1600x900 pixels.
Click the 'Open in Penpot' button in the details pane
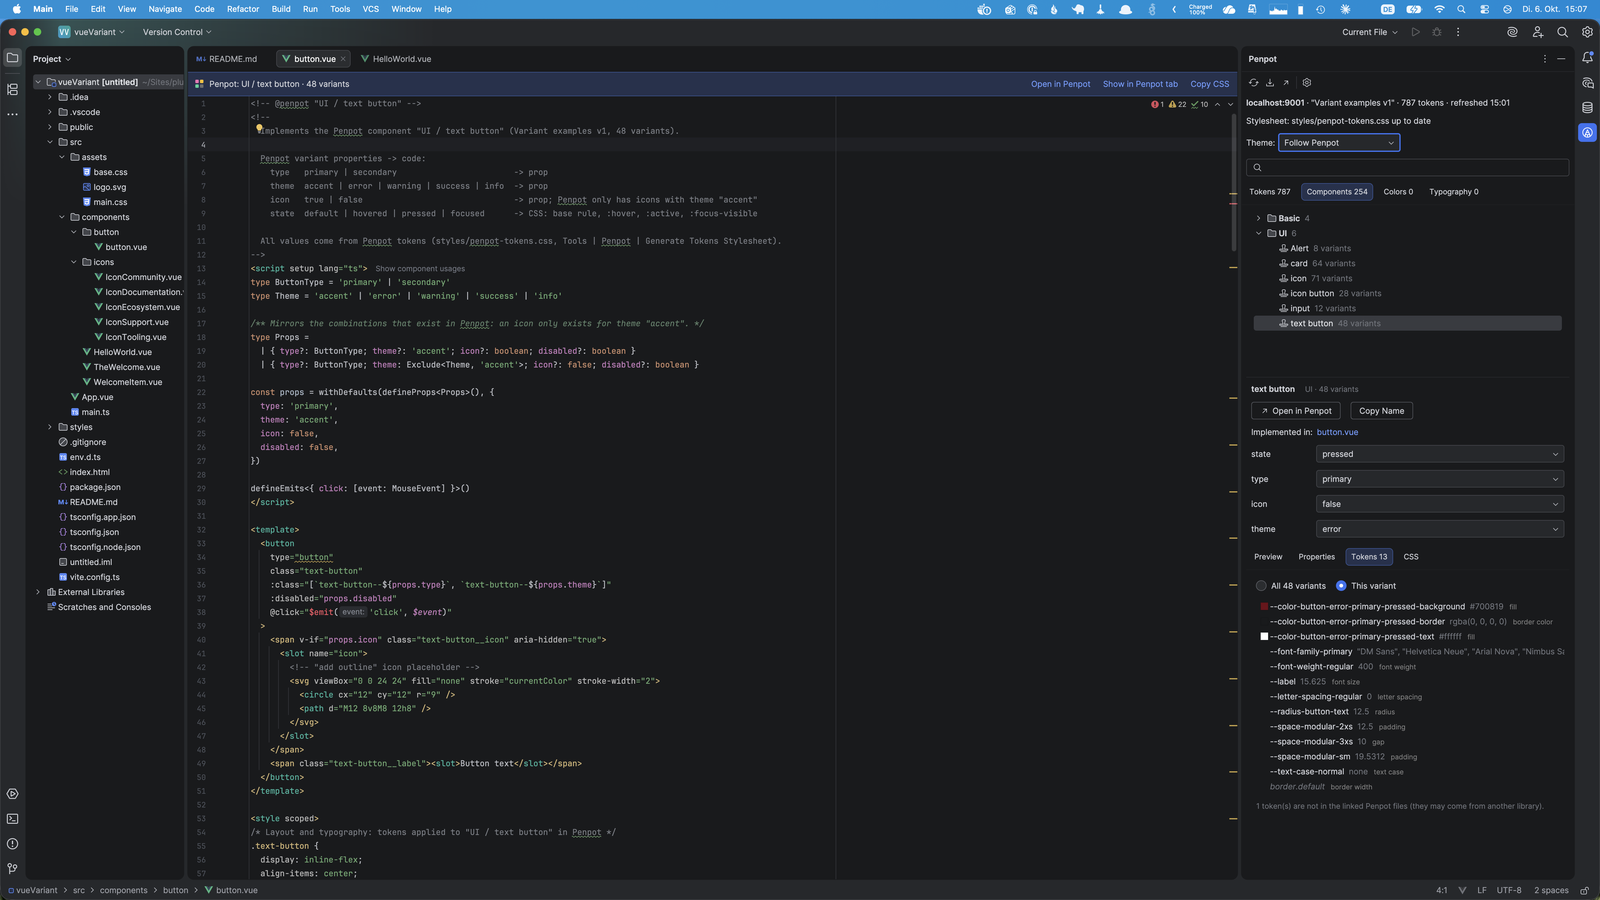[1296, 411]
